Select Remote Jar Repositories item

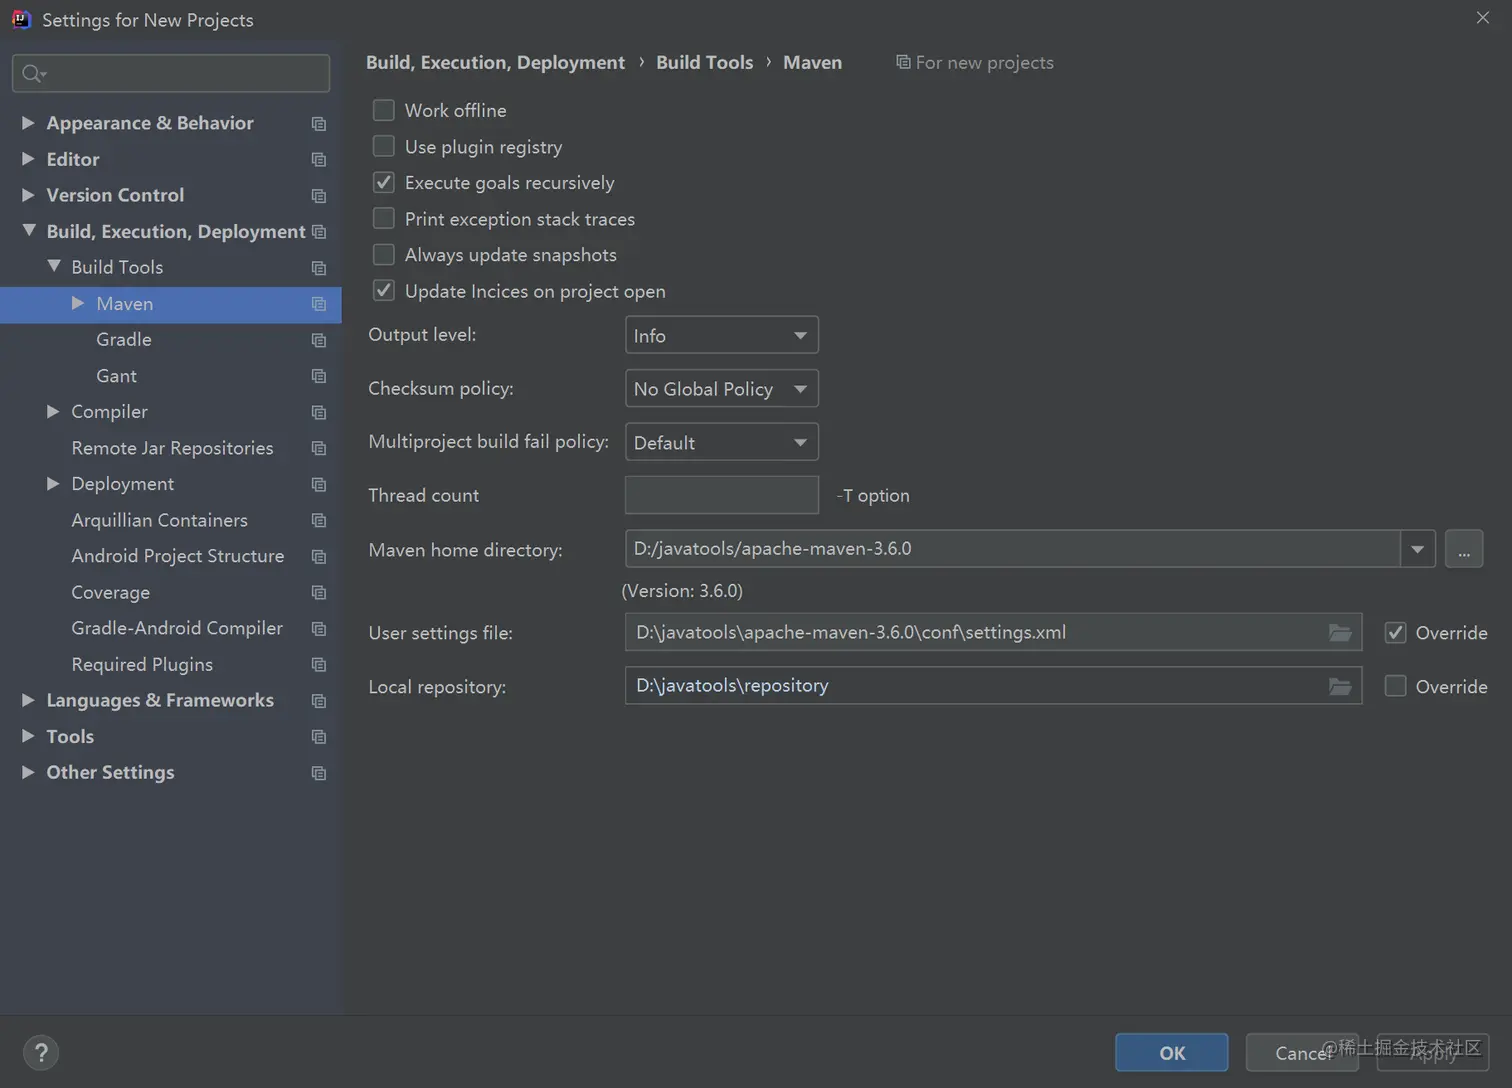(x=172, y=448)
